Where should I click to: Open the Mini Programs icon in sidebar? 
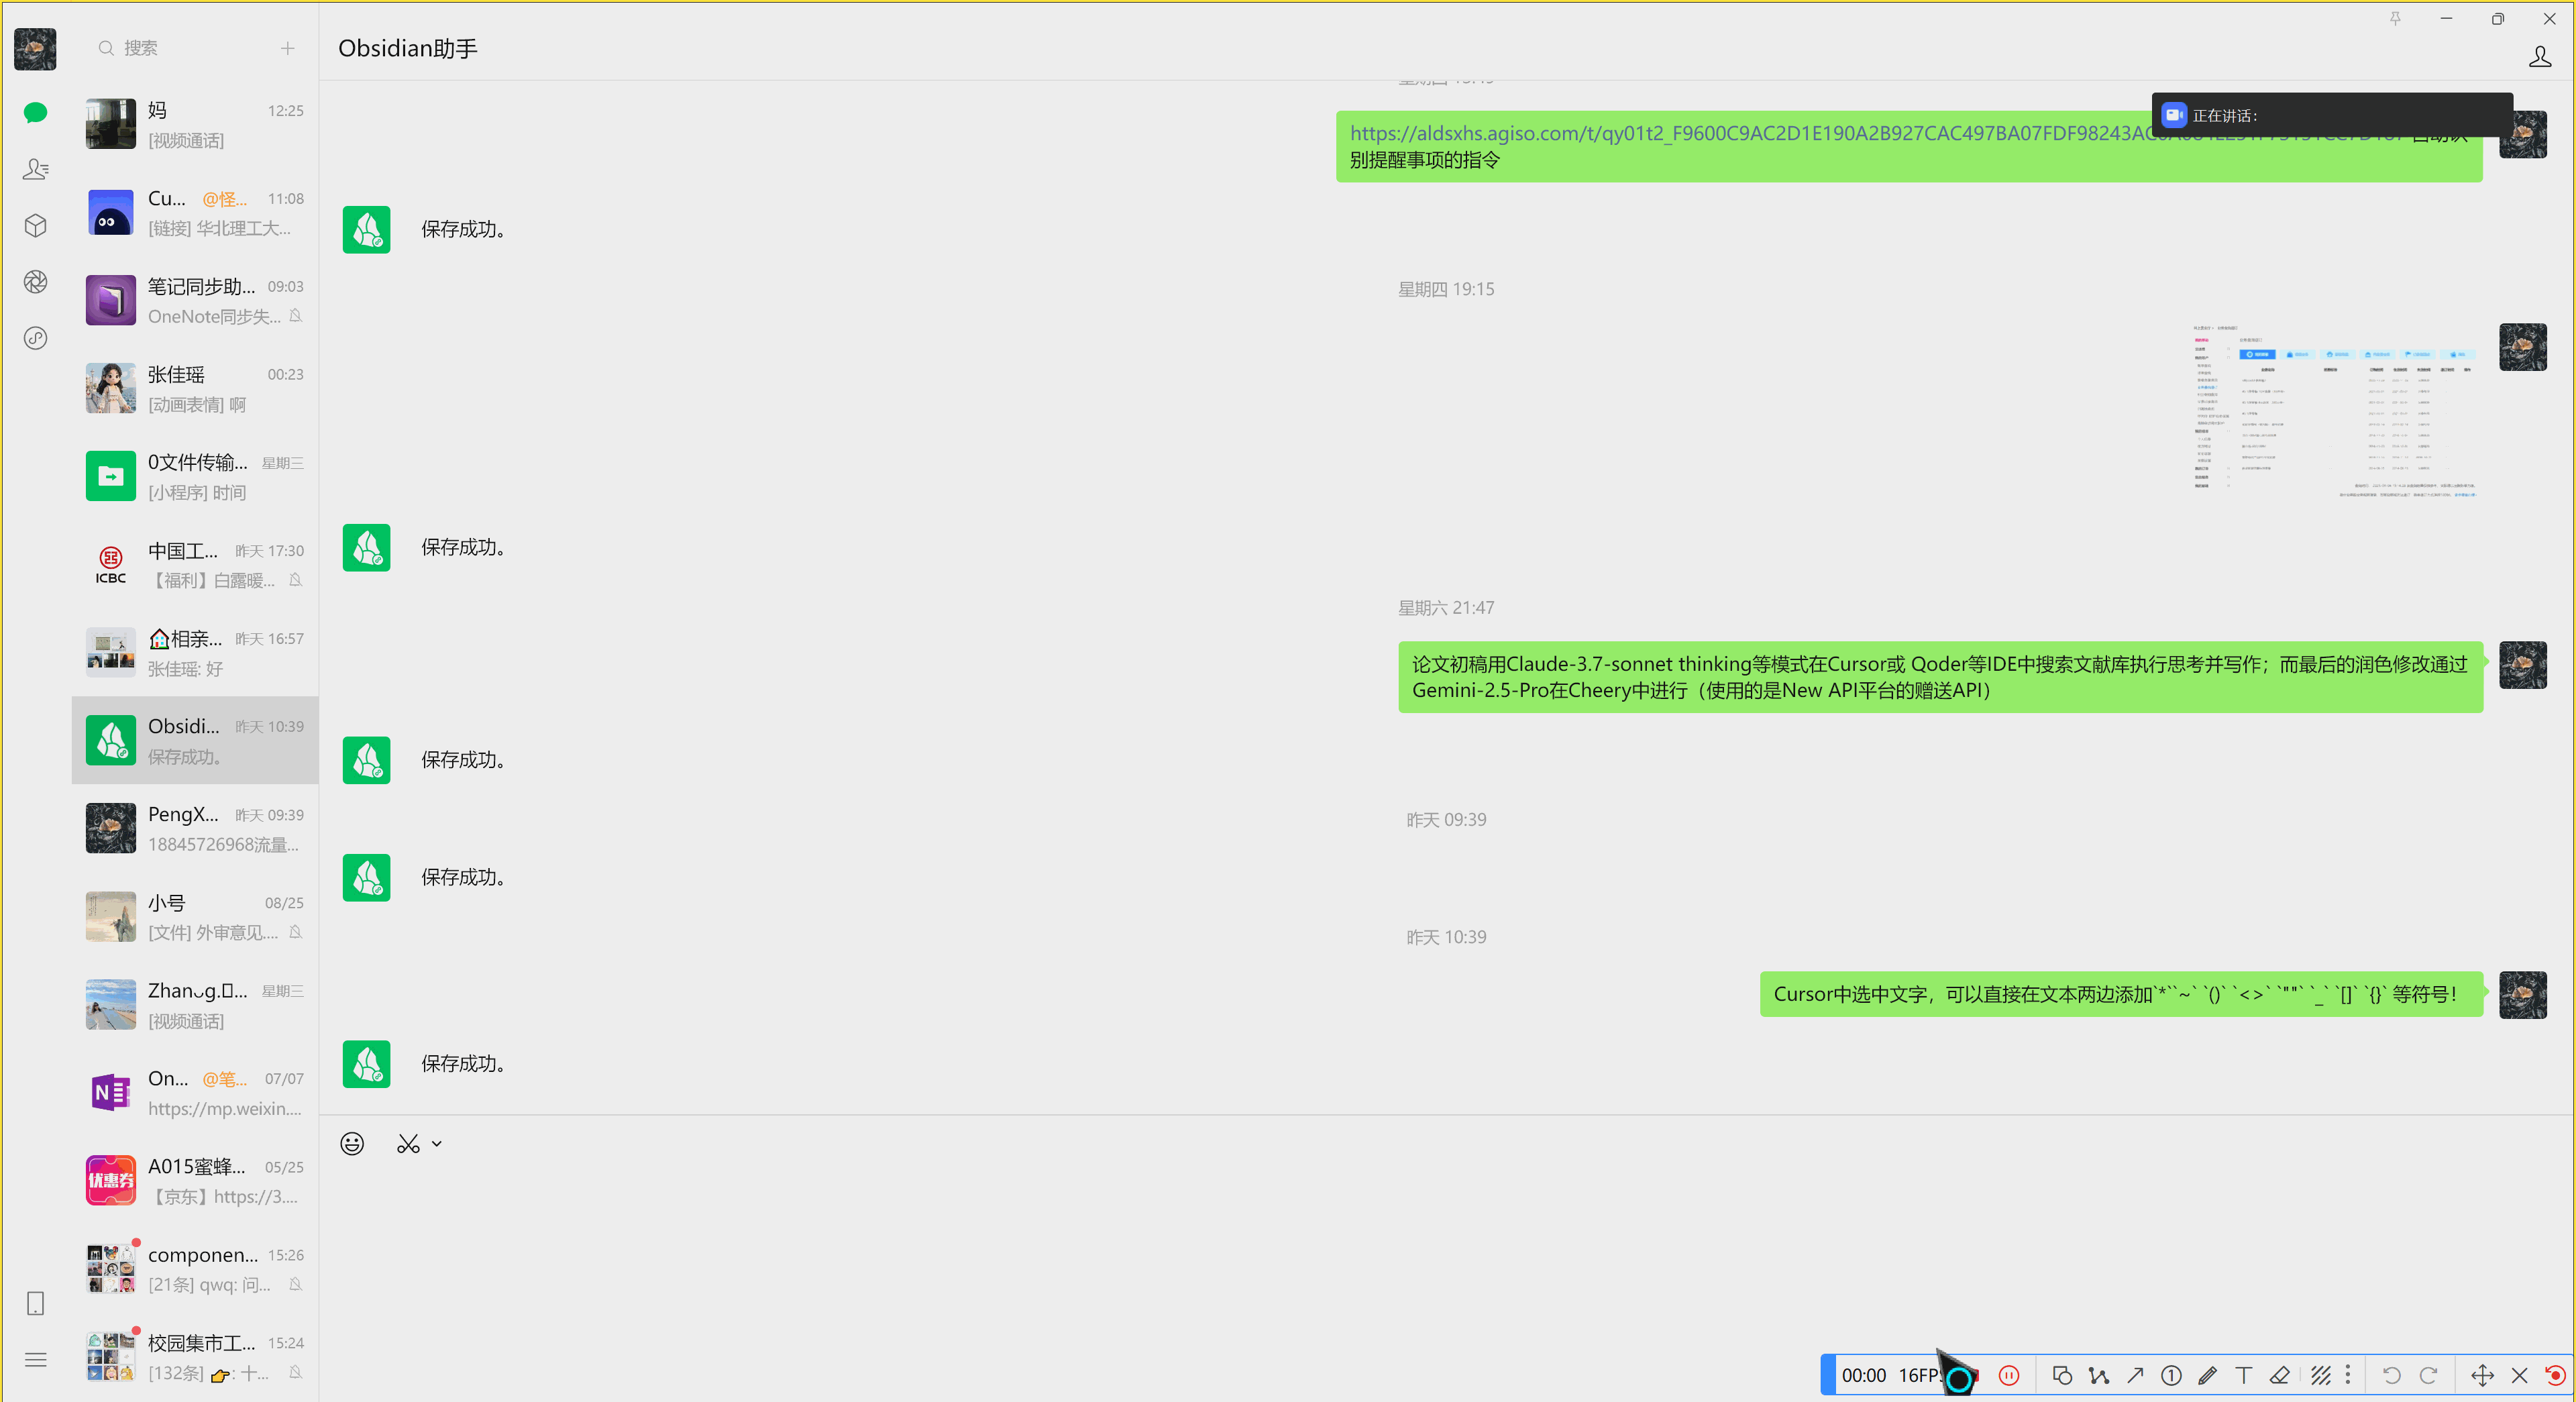point(35,338)
